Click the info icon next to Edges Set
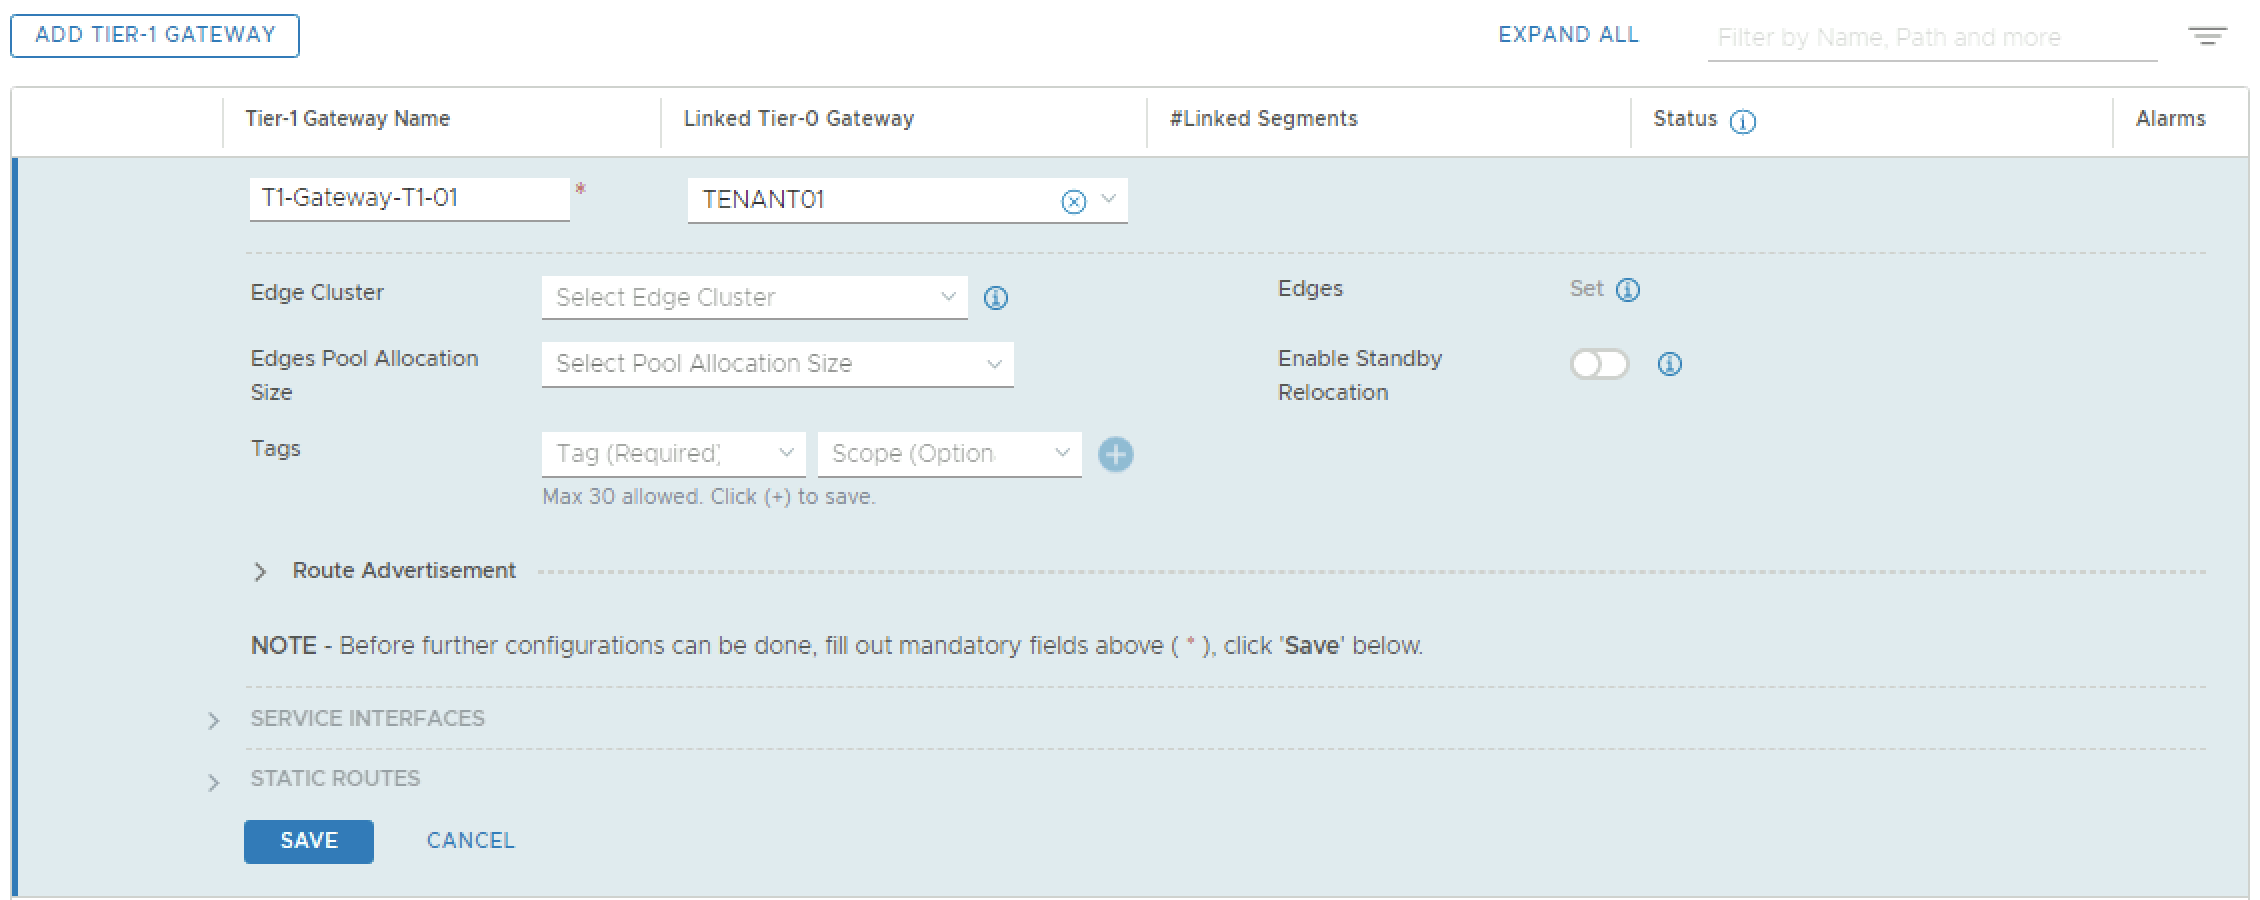Screen dimensions: 2260x900 click(x=1628, y=290)
